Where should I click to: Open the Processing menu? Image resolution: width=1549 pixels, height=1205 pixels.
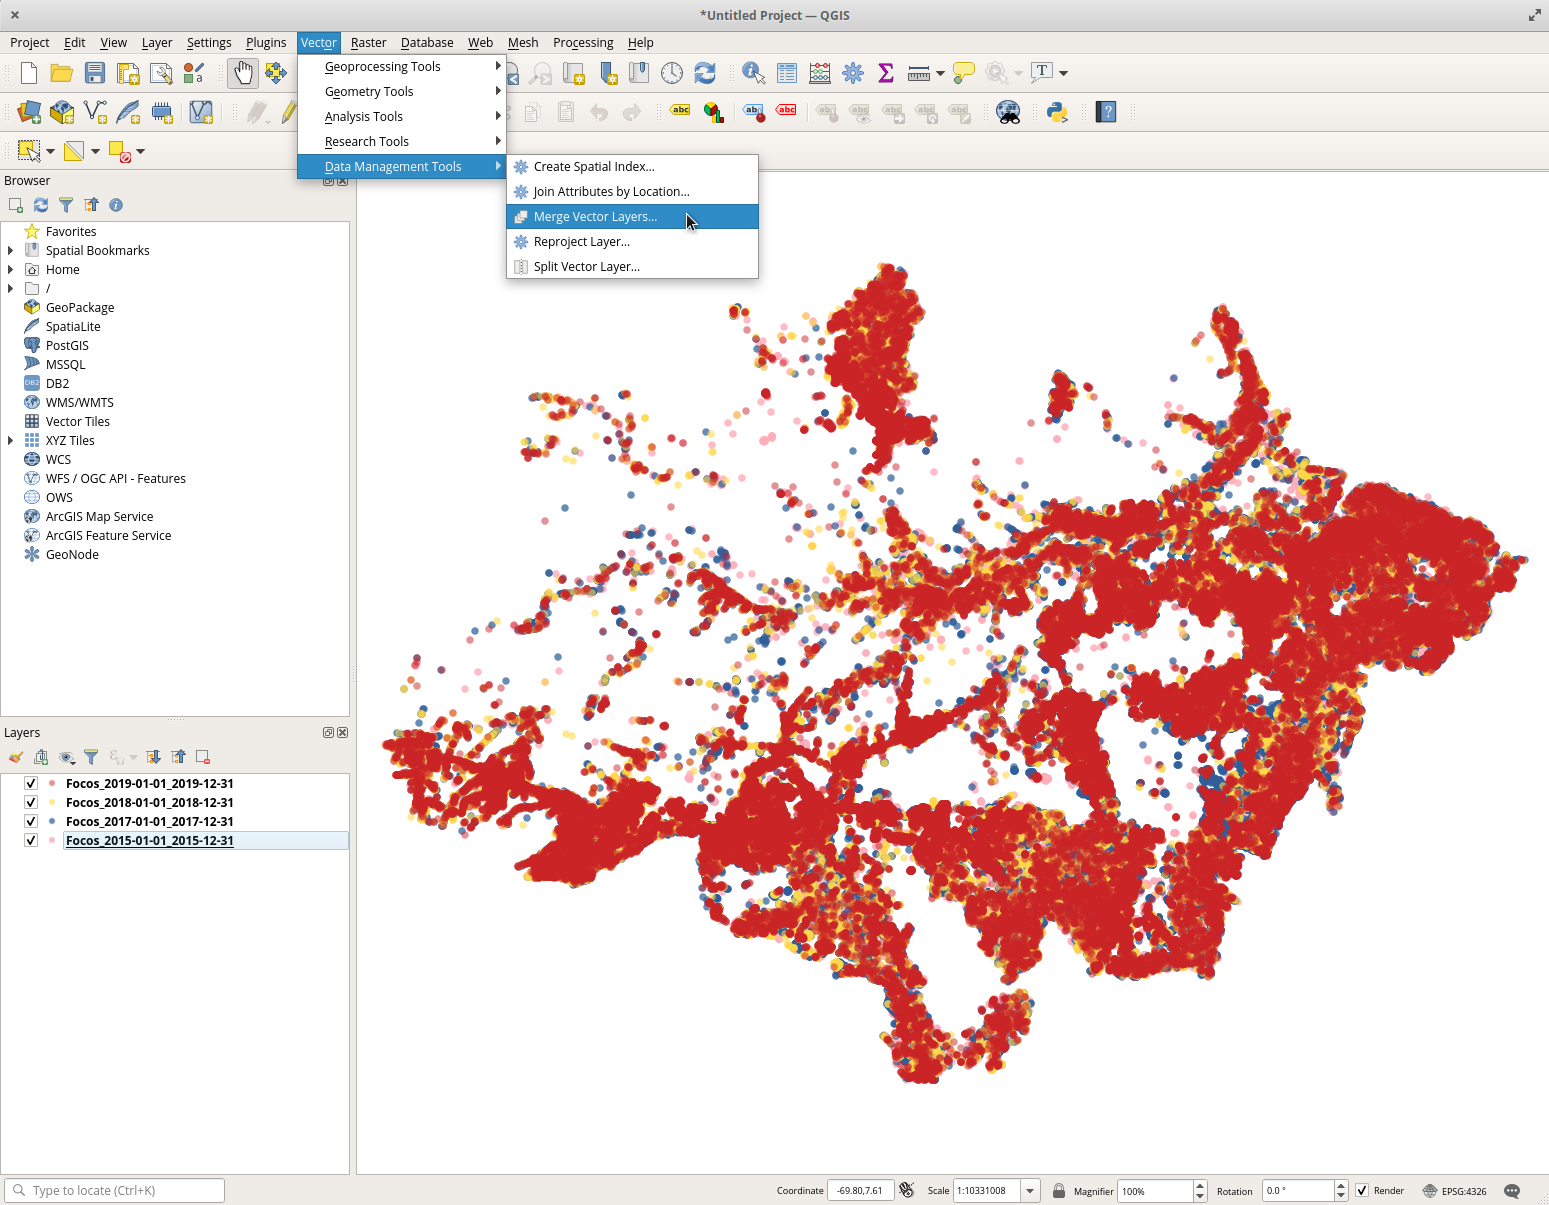point(583,43)
